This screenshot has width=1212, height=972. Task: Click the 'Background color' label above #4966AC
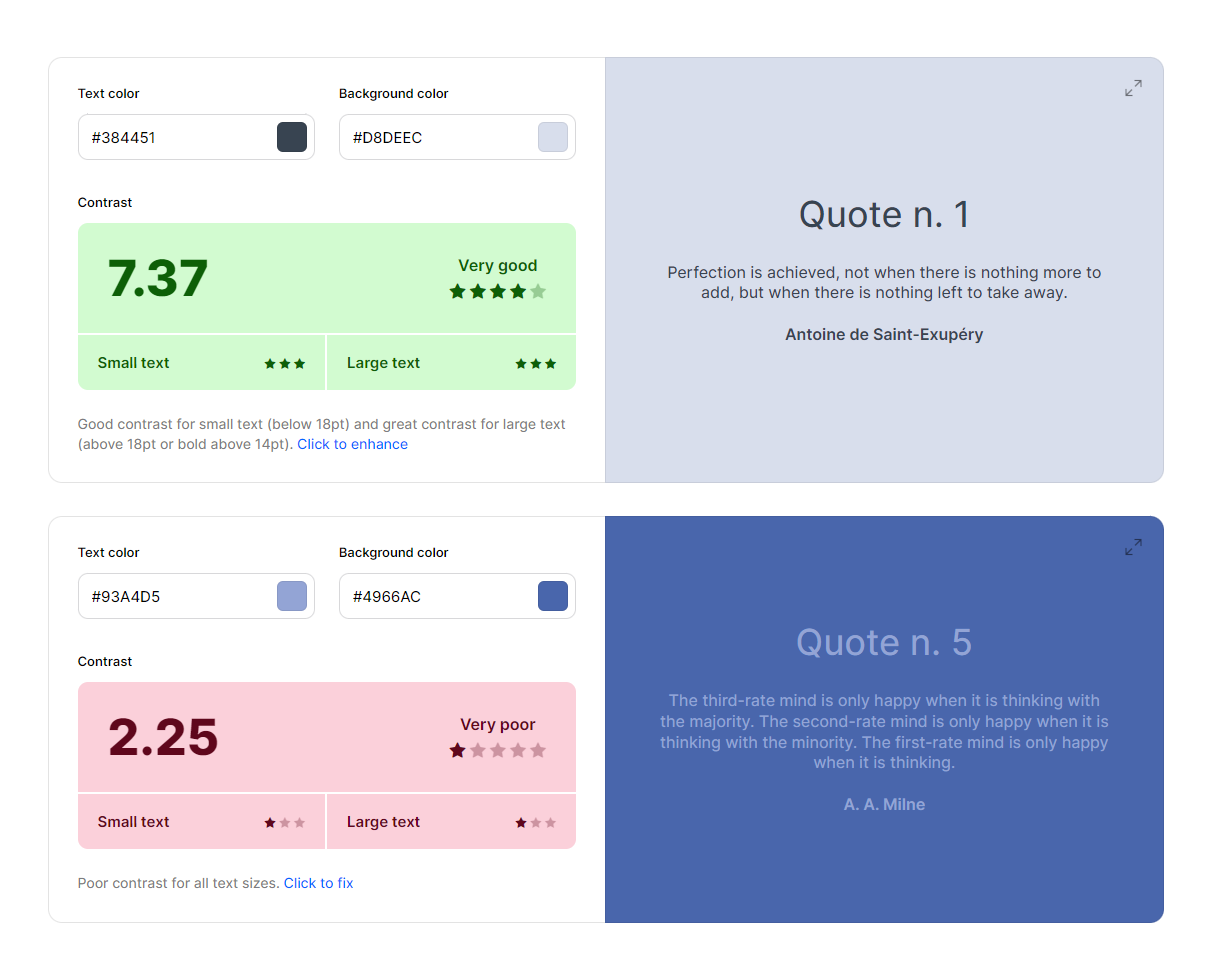(394, 552)
